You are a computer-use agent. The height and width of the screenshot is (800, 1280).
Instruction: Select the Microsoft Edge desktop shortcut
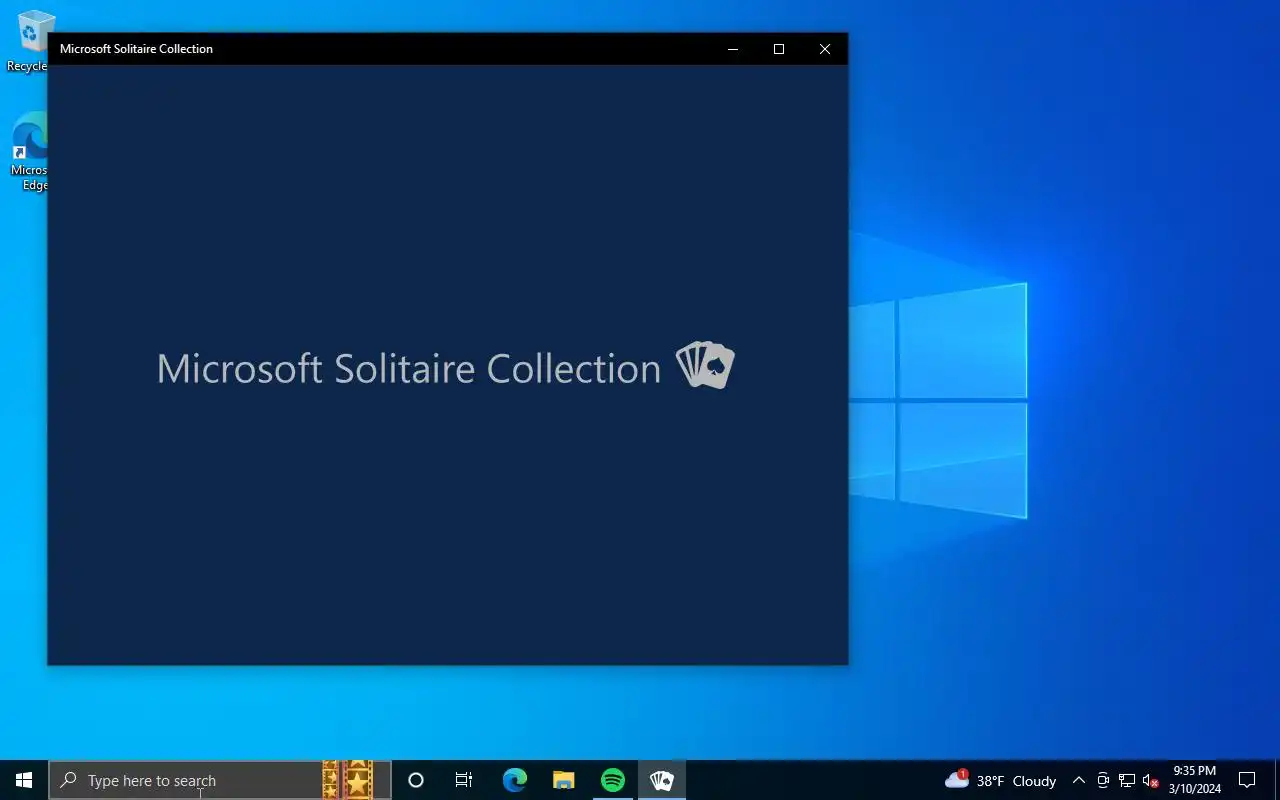click(28, 151)
